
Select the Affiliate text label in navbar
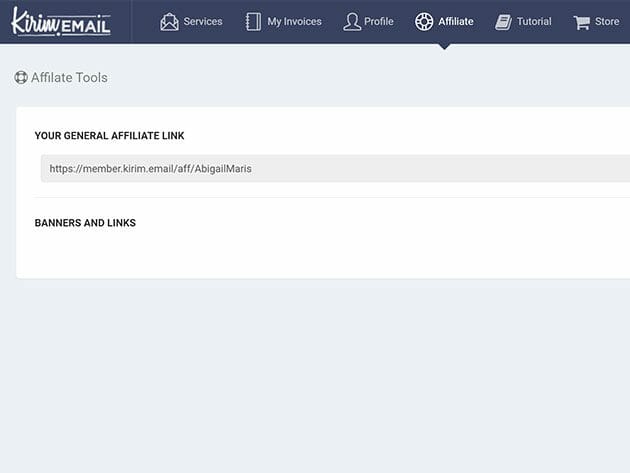pyautogui.click(x=456, y=22)
